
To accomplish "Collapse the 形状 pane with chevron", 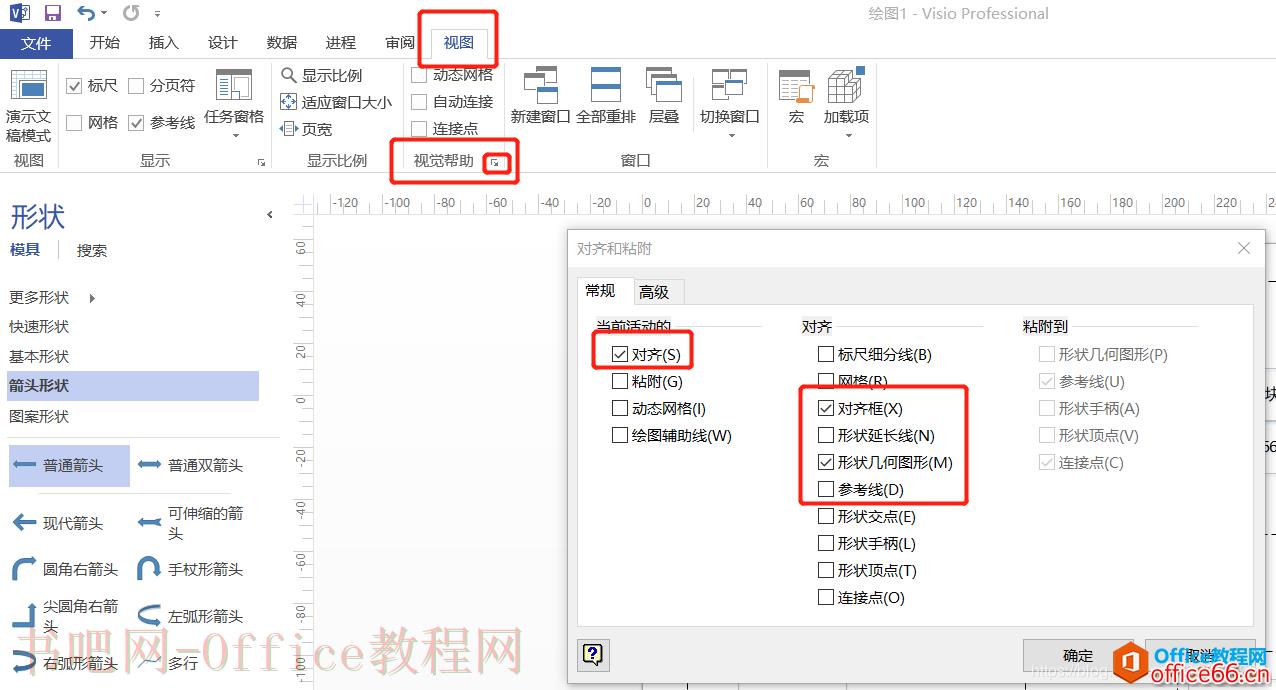I will coord(269,215).
